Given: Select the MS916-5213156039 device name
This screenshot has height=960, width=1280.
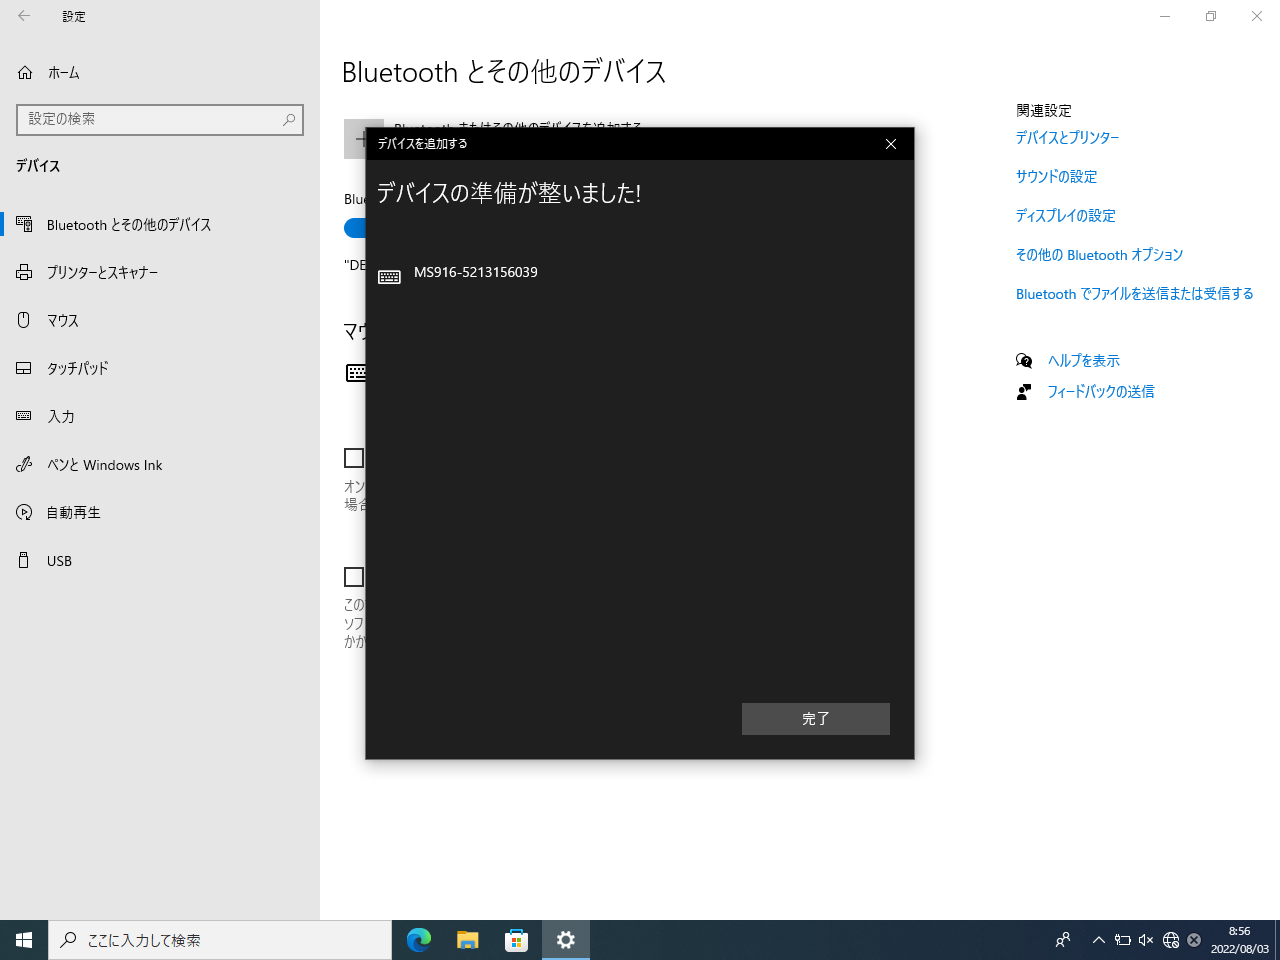Looking at the screenshot, I should 476,272.
